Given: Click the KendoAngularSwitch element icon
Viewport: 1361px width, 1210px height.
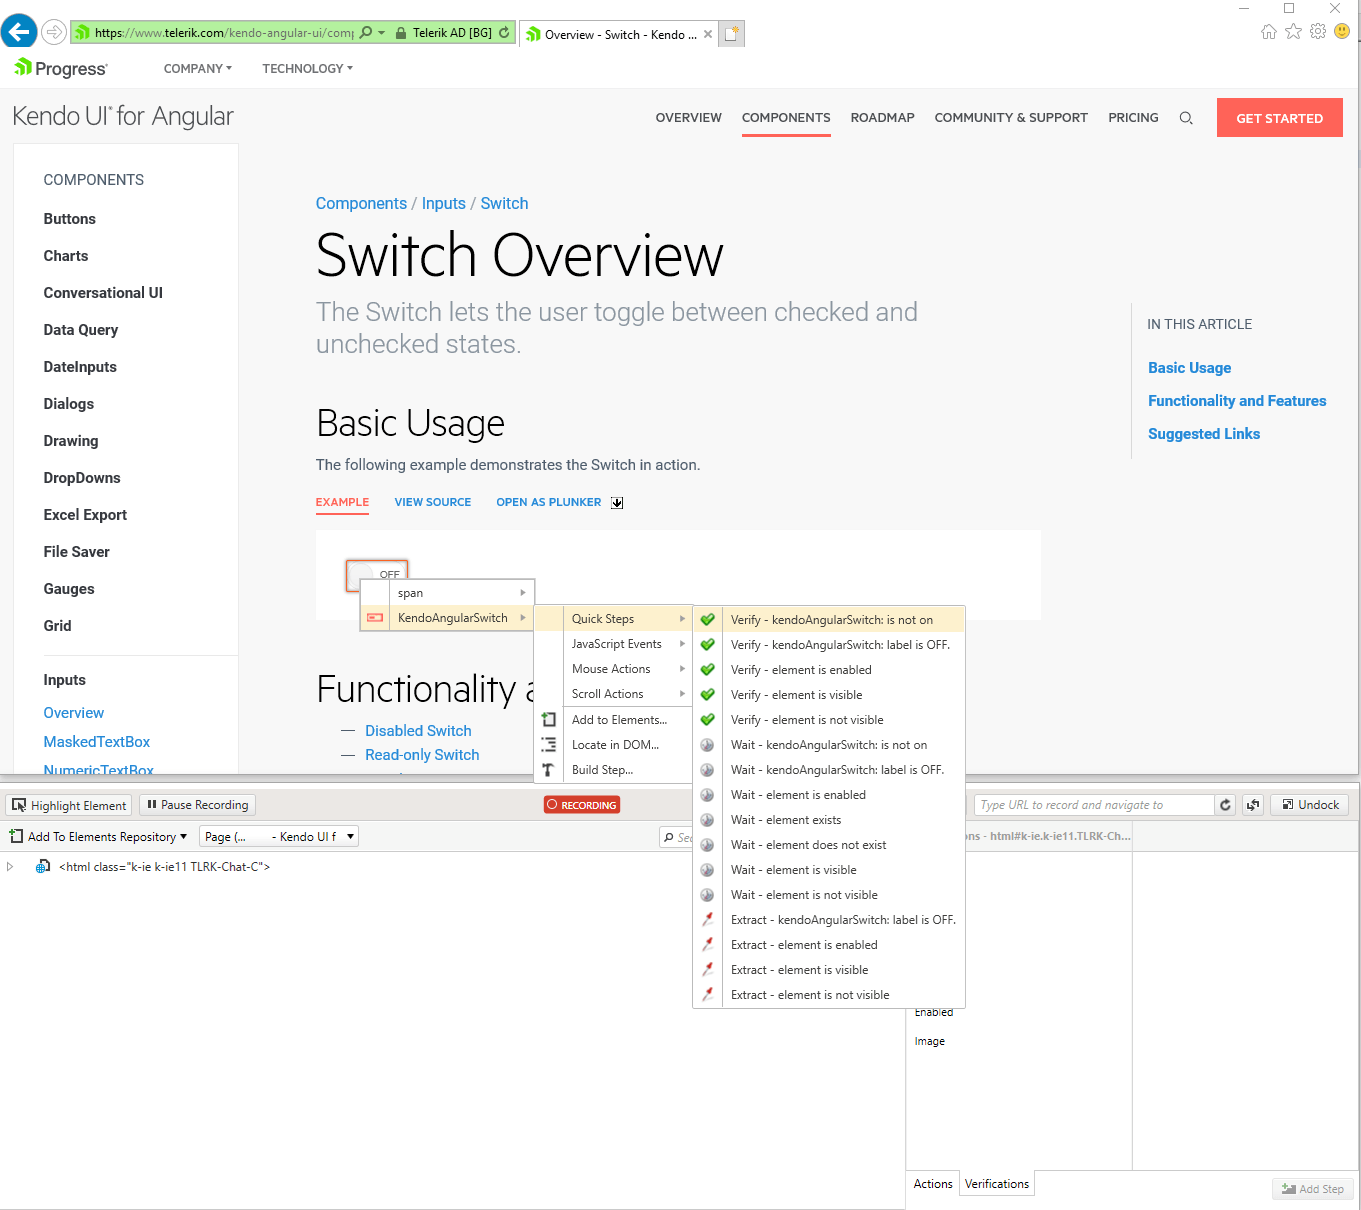Looking at the screenshot, I should (375, 618).
